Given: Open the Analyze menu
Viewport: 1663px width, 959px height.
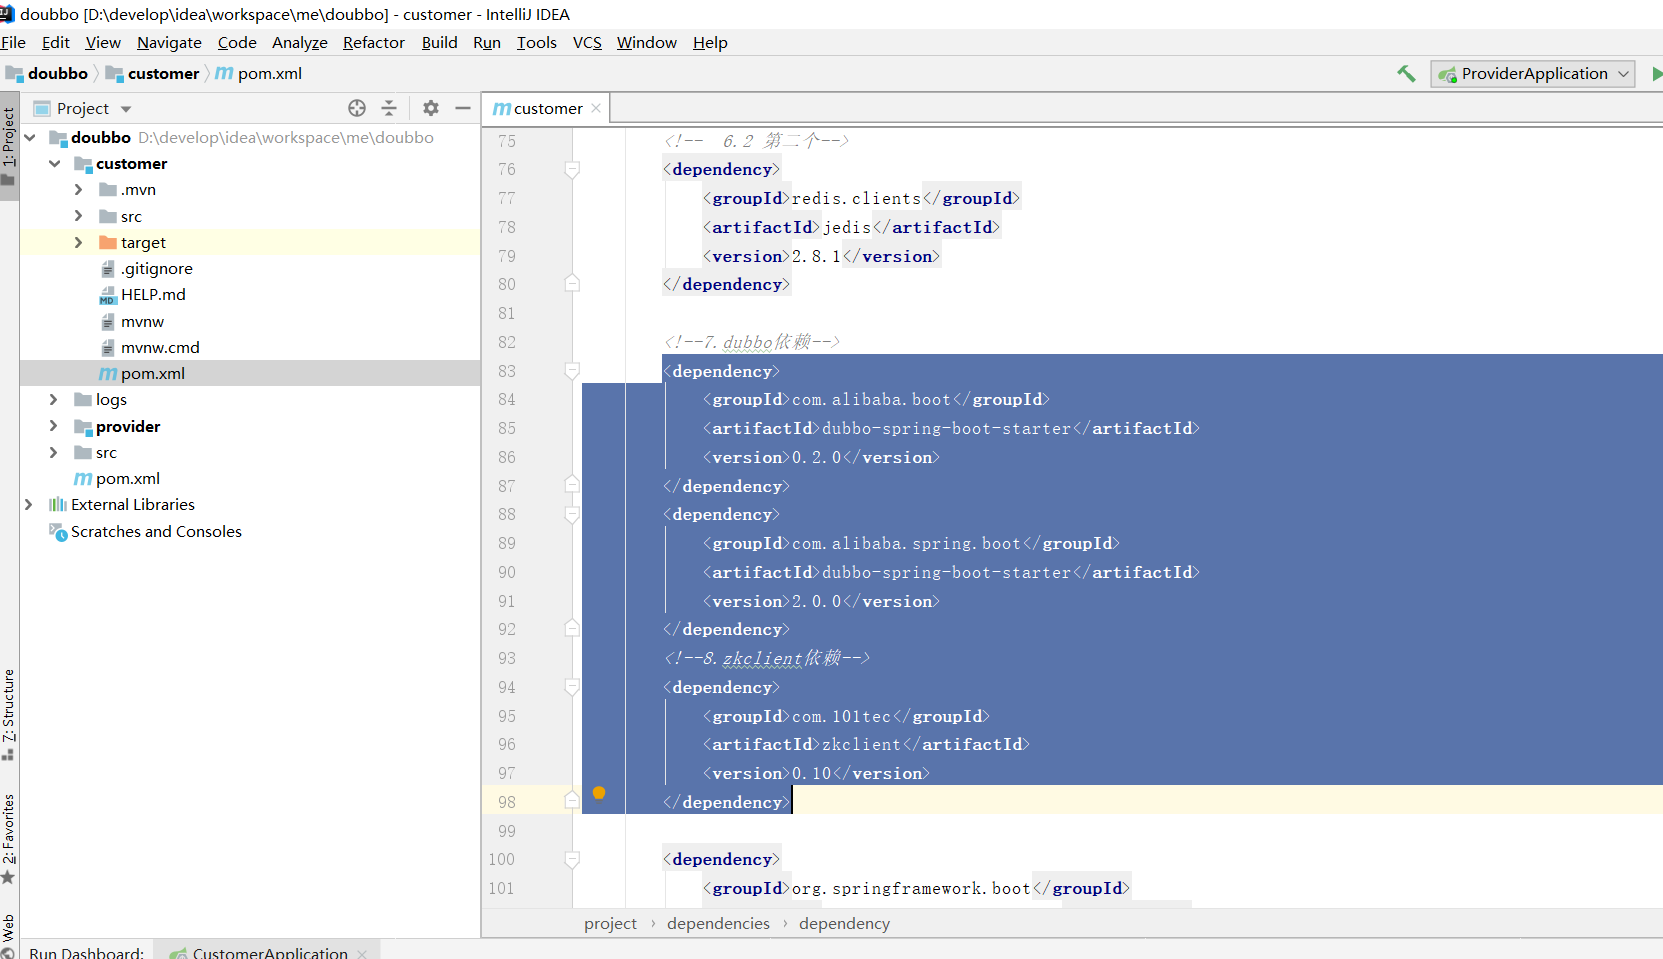Looking at the screenshot, I should click(300, 43).
